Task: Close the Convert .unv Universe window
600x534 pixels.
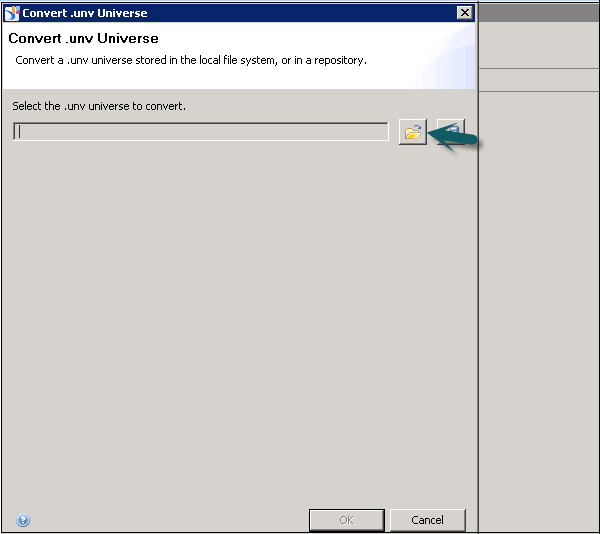Action: [465, 13]
